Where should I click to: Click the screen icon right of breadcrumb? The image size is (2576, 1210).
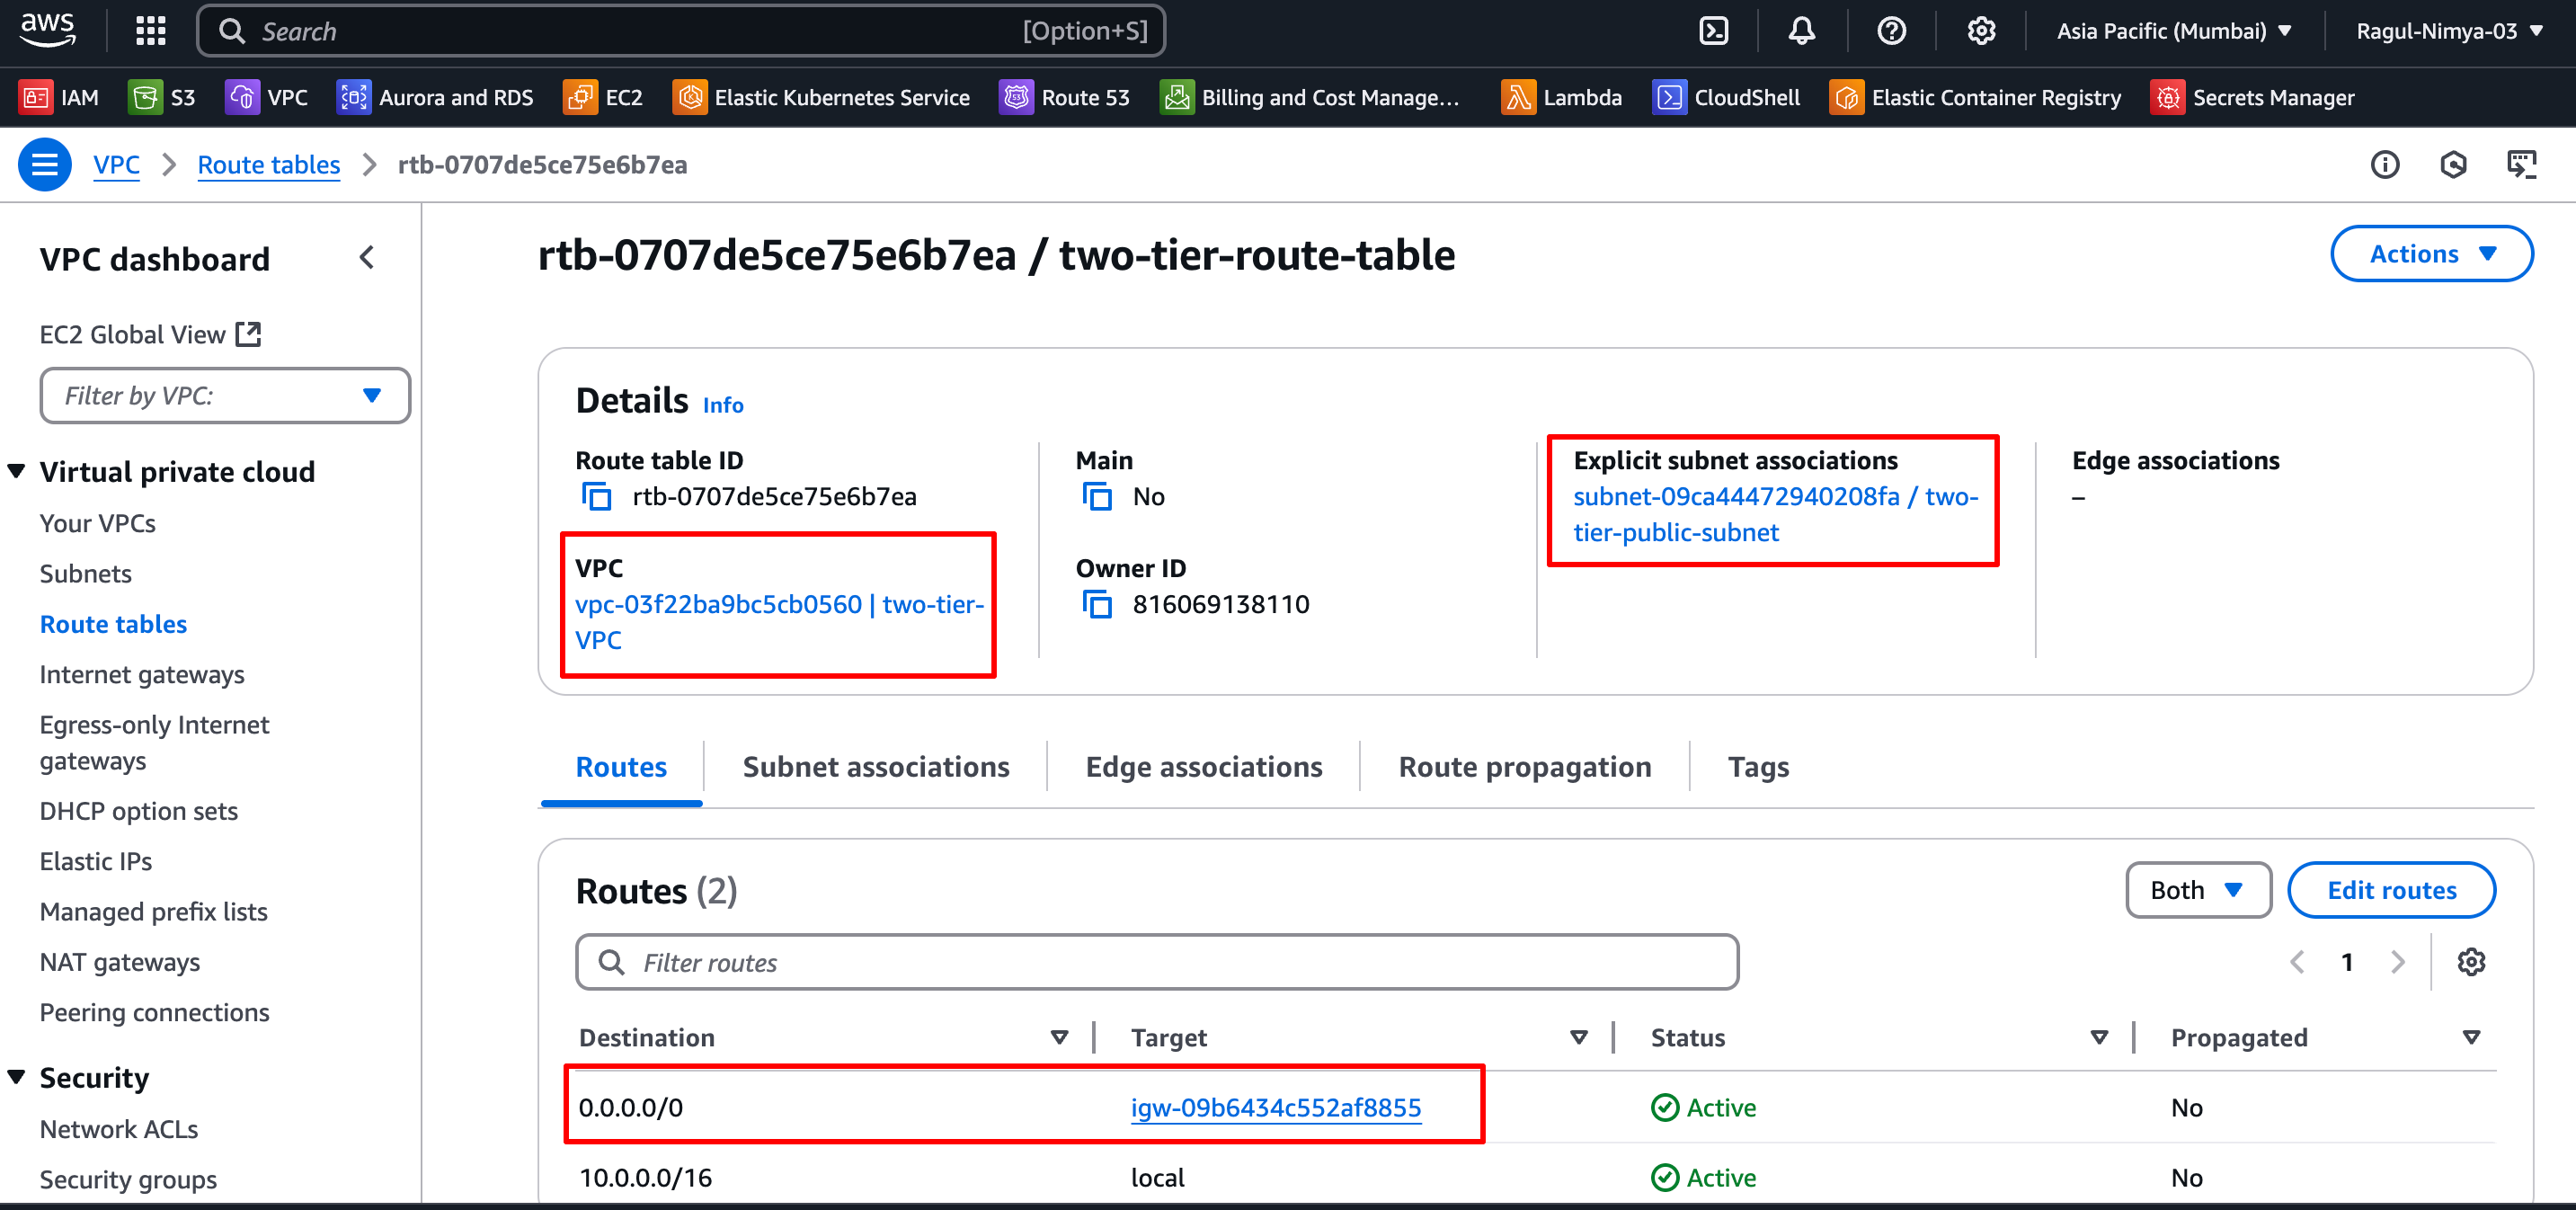point(2521,164)
